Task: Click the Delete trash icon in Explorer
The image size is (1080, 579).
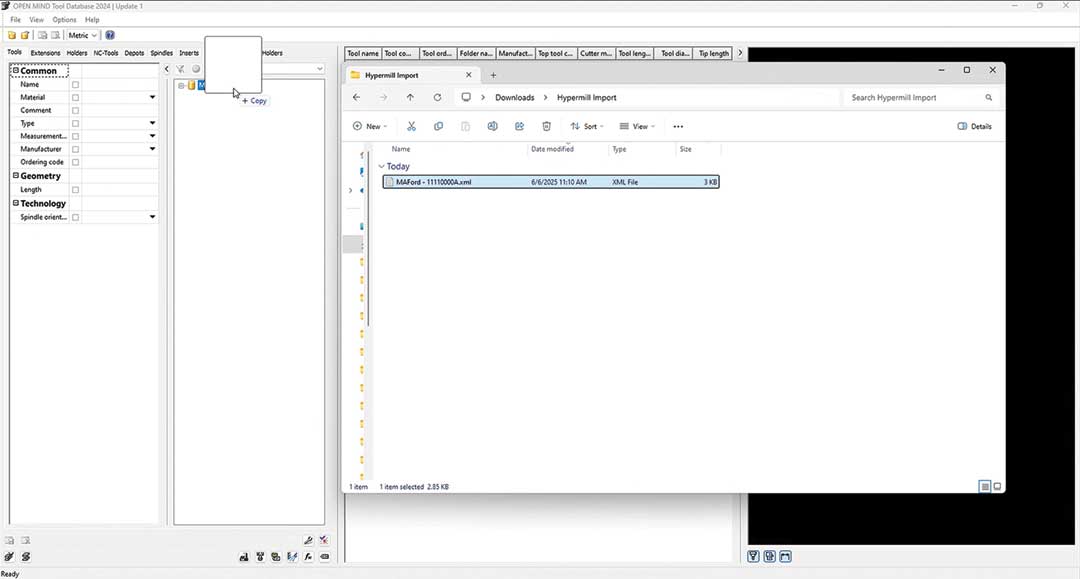Action: [x=546, y=126]
